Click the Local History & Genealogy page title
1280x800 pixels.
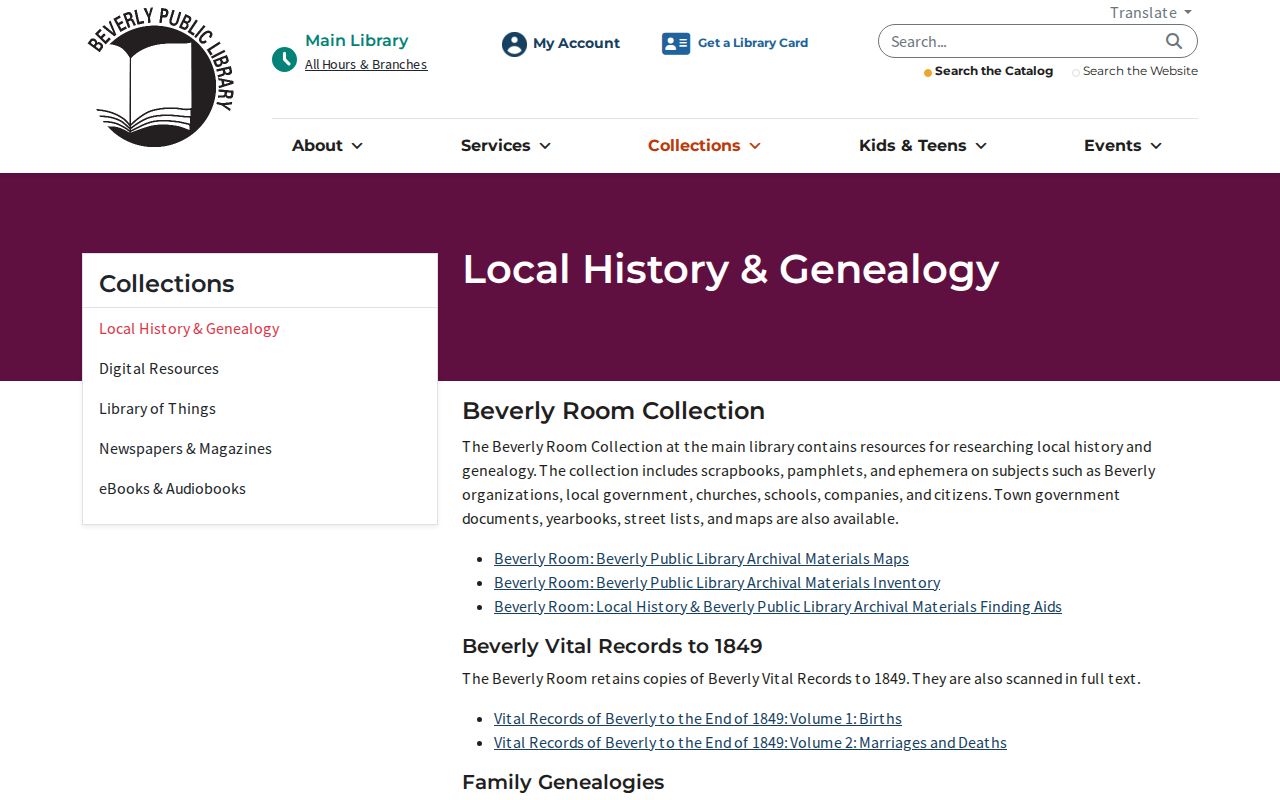730,270
